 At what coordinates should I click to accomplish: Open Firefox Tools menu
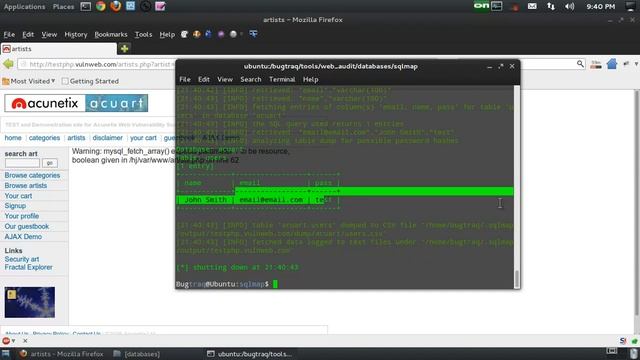click(x=143, y=35)
